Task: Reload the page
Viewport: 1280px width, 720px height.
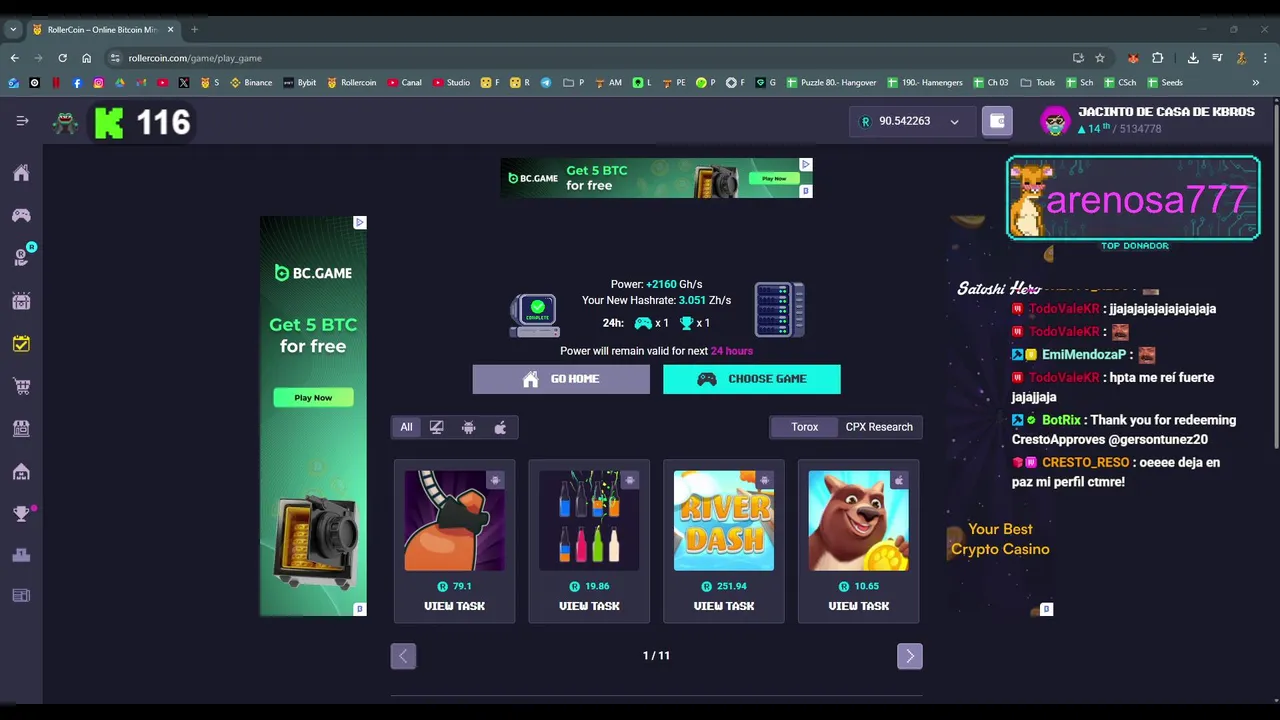Action: (x=62, y=58)
